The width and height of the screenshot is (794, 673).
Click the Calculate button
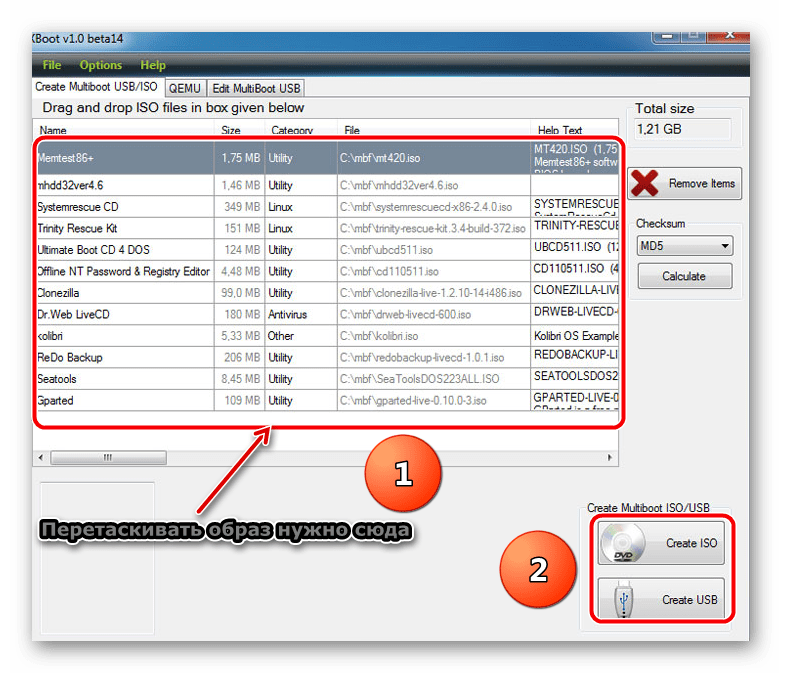tap(684, 276)
